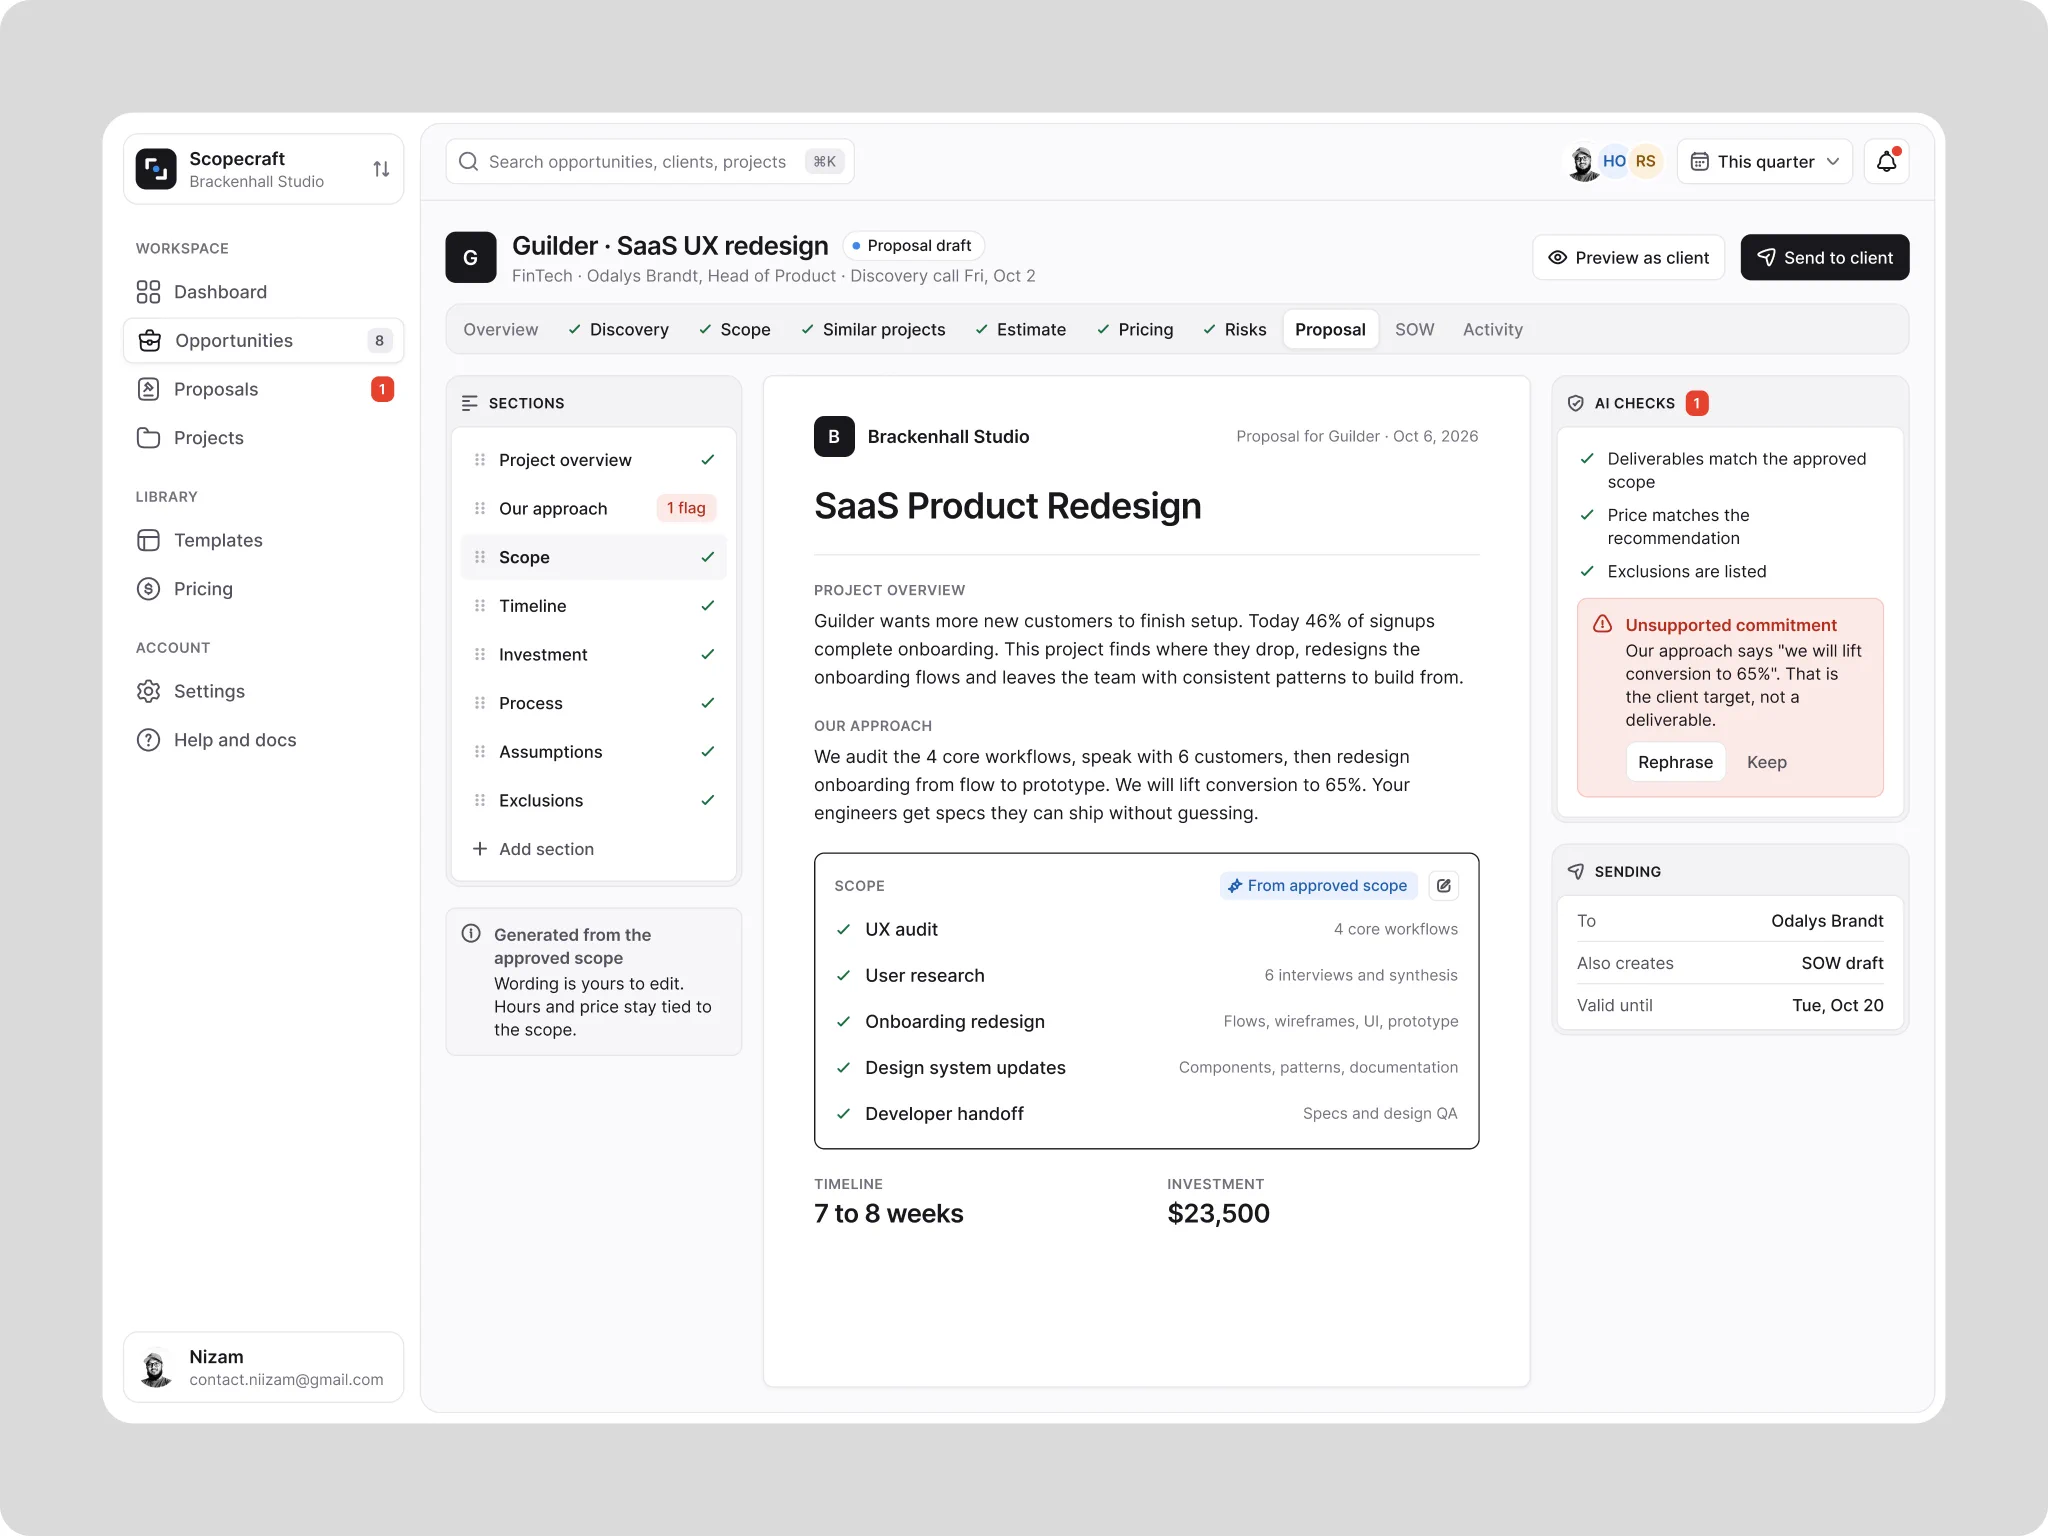
Task: Click the SOW draft value
Action: 1842,963
